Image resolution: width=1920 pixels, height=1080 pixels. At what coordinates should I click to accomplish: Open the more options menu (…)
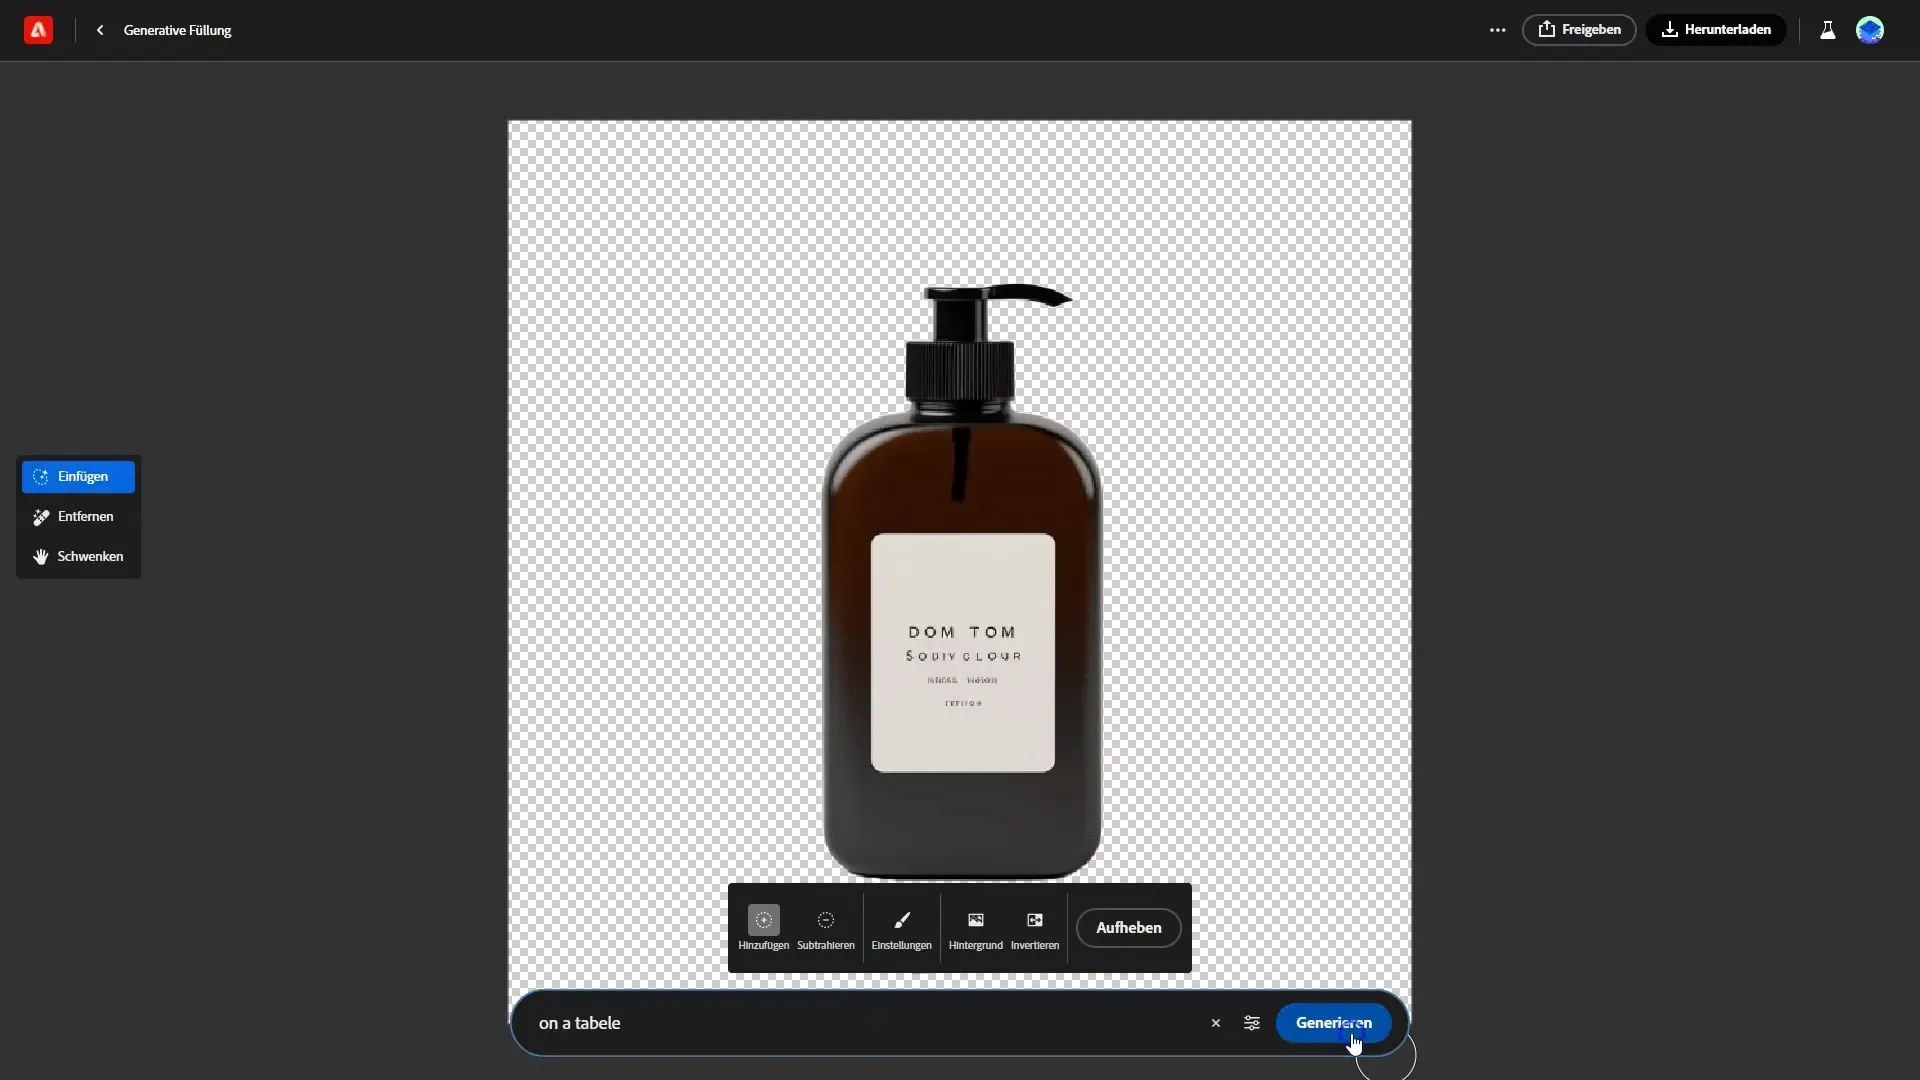coord(1498,29)
